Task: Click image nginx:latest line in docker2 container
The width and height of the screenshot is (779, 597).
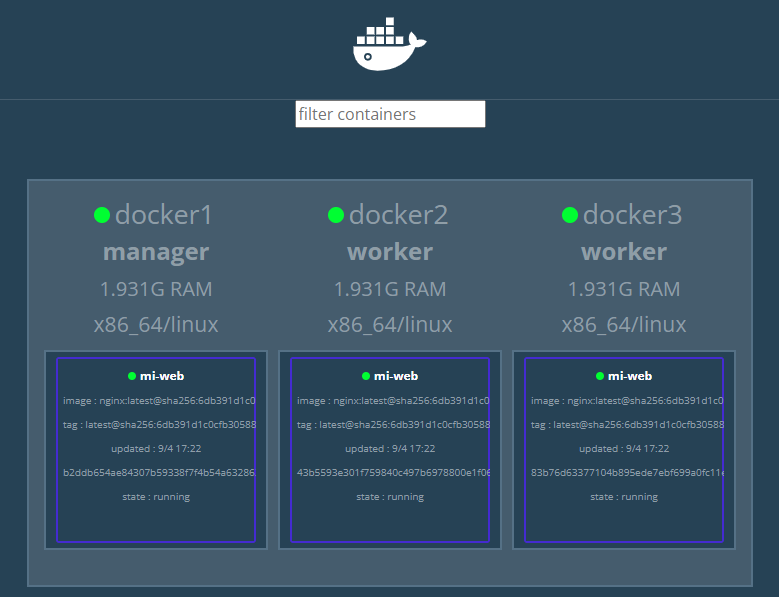Action: coord(393,401)
